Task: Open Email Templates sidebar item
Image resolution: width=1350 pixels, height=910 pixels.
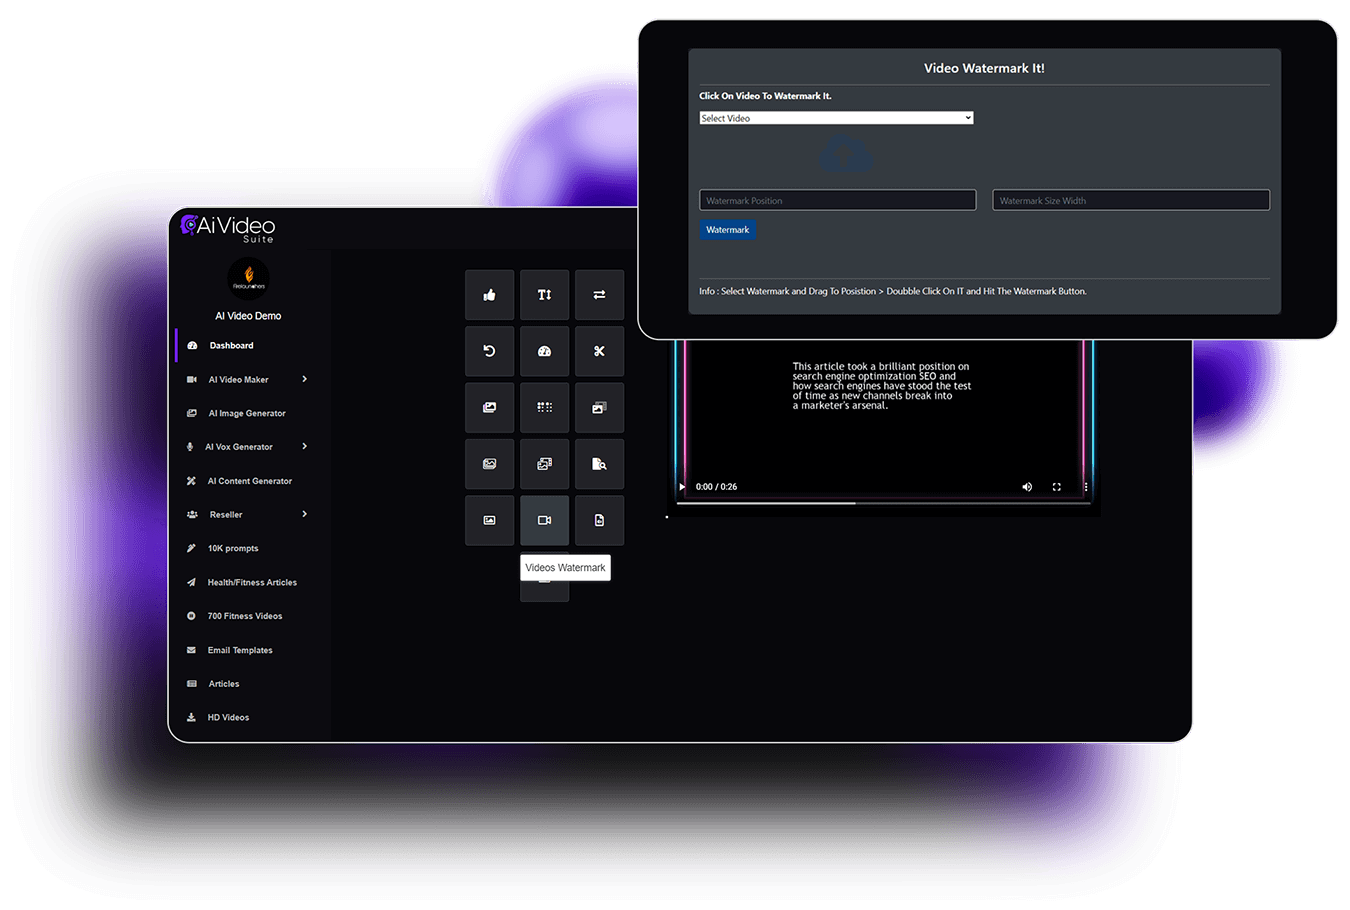Action: [239, 650]
